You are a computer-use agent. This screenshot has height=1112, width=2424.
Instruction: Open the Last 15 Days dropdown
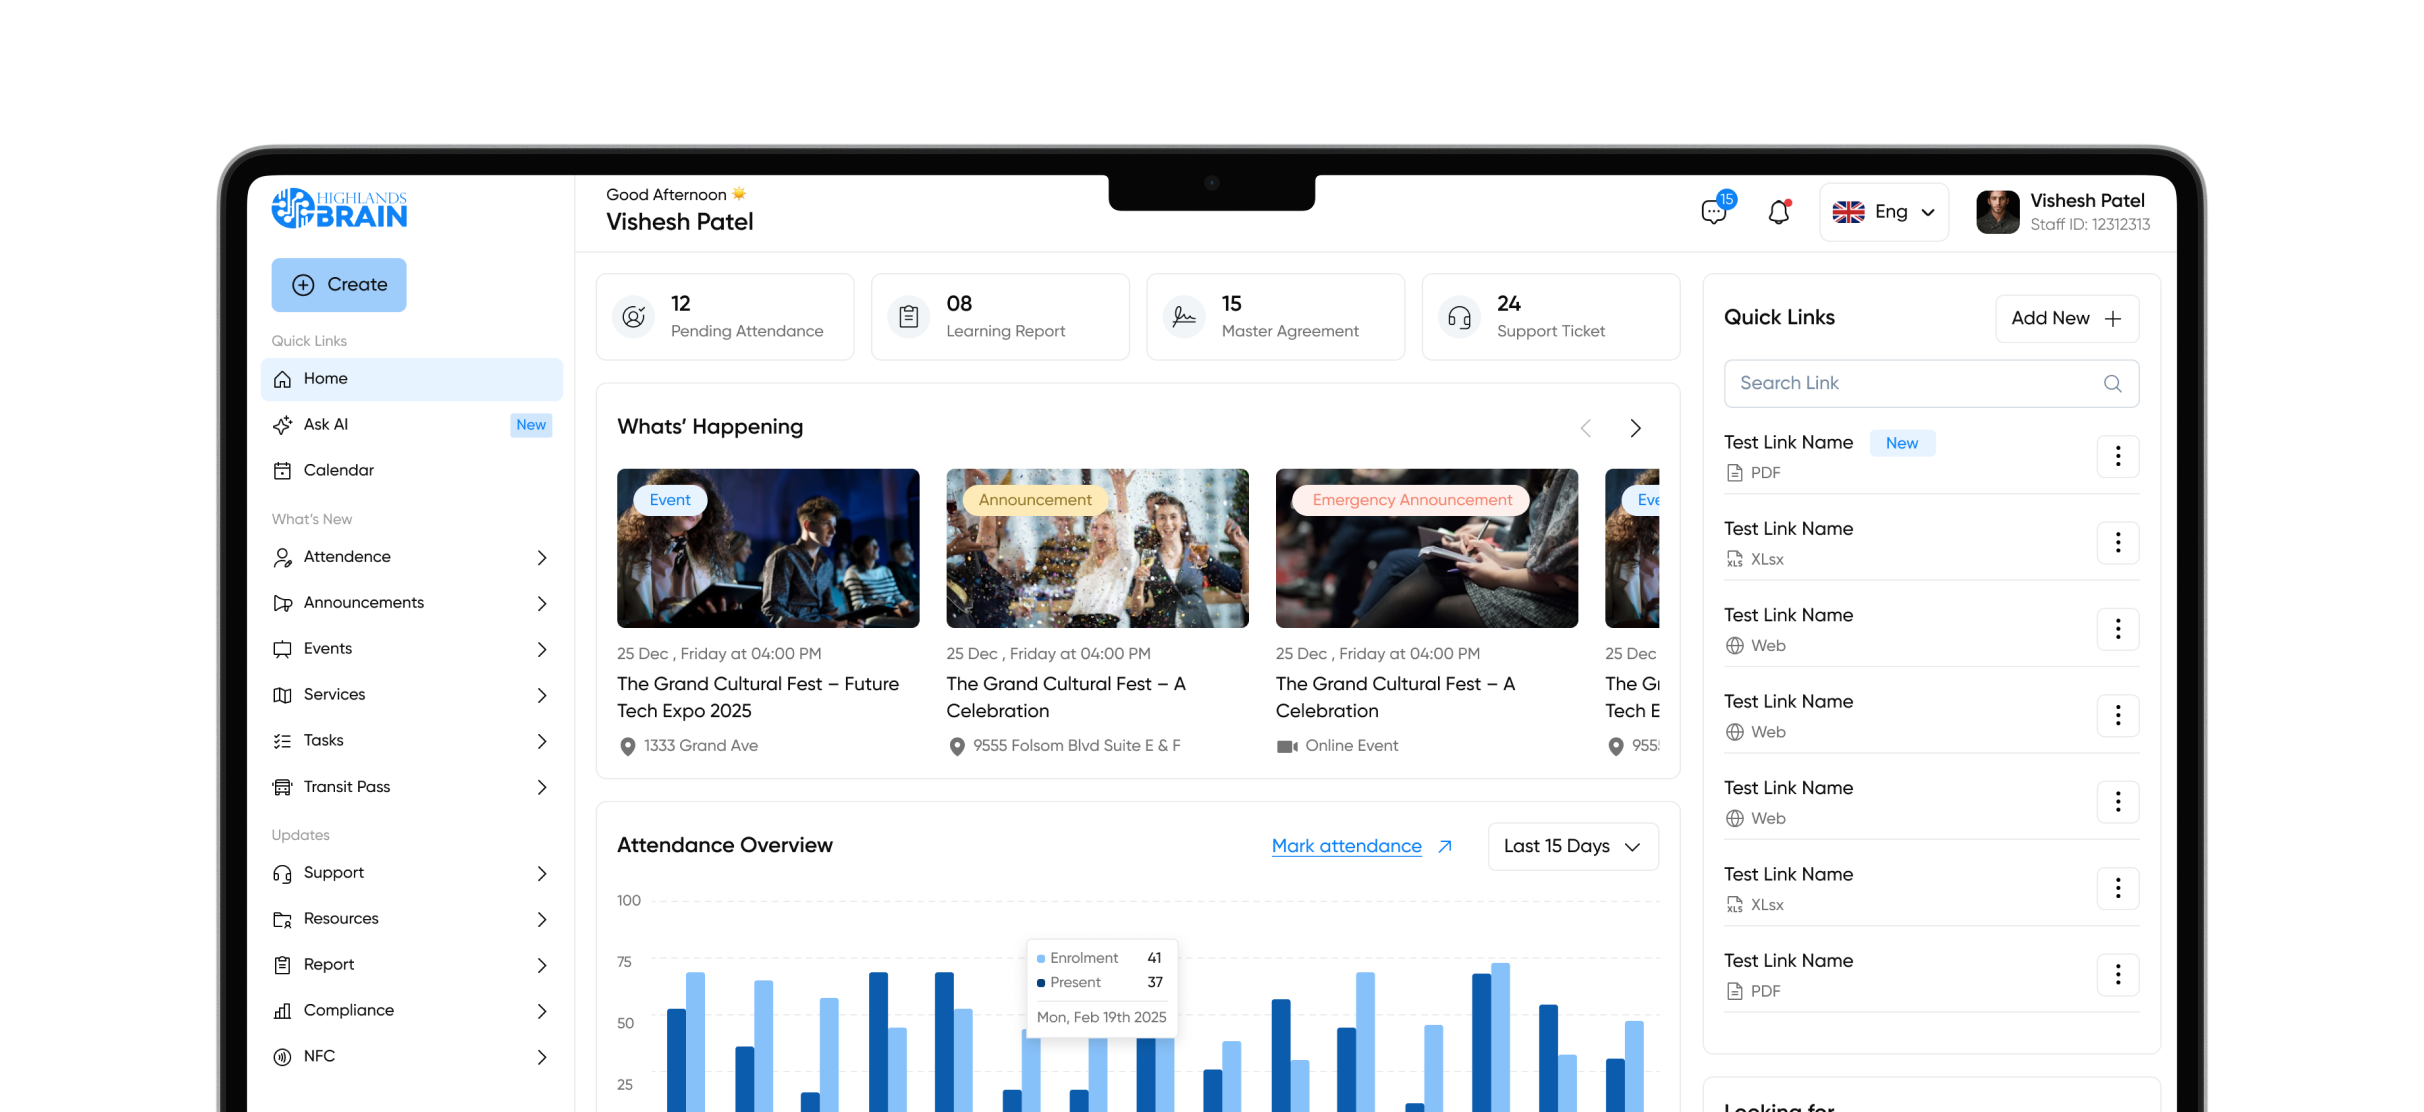1572,846
